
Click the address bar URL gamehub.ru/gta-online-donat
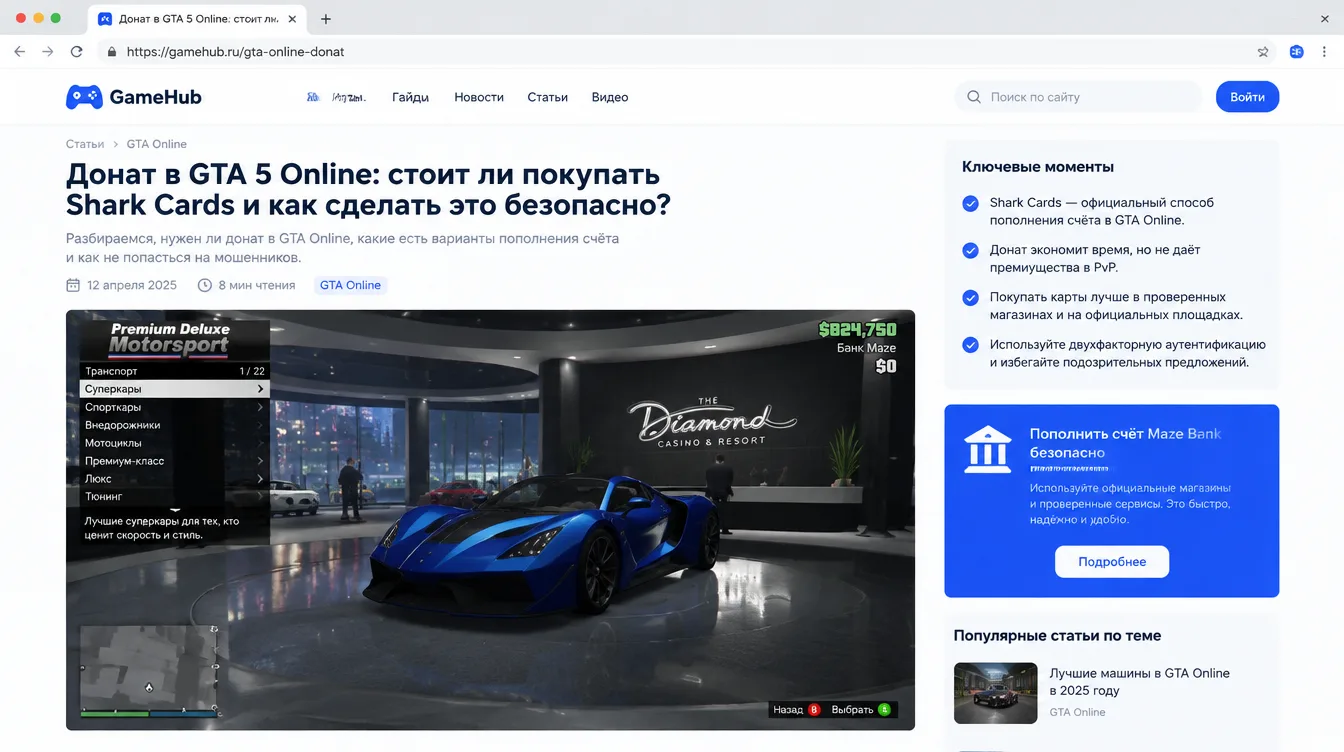click(x=235, y=52)
